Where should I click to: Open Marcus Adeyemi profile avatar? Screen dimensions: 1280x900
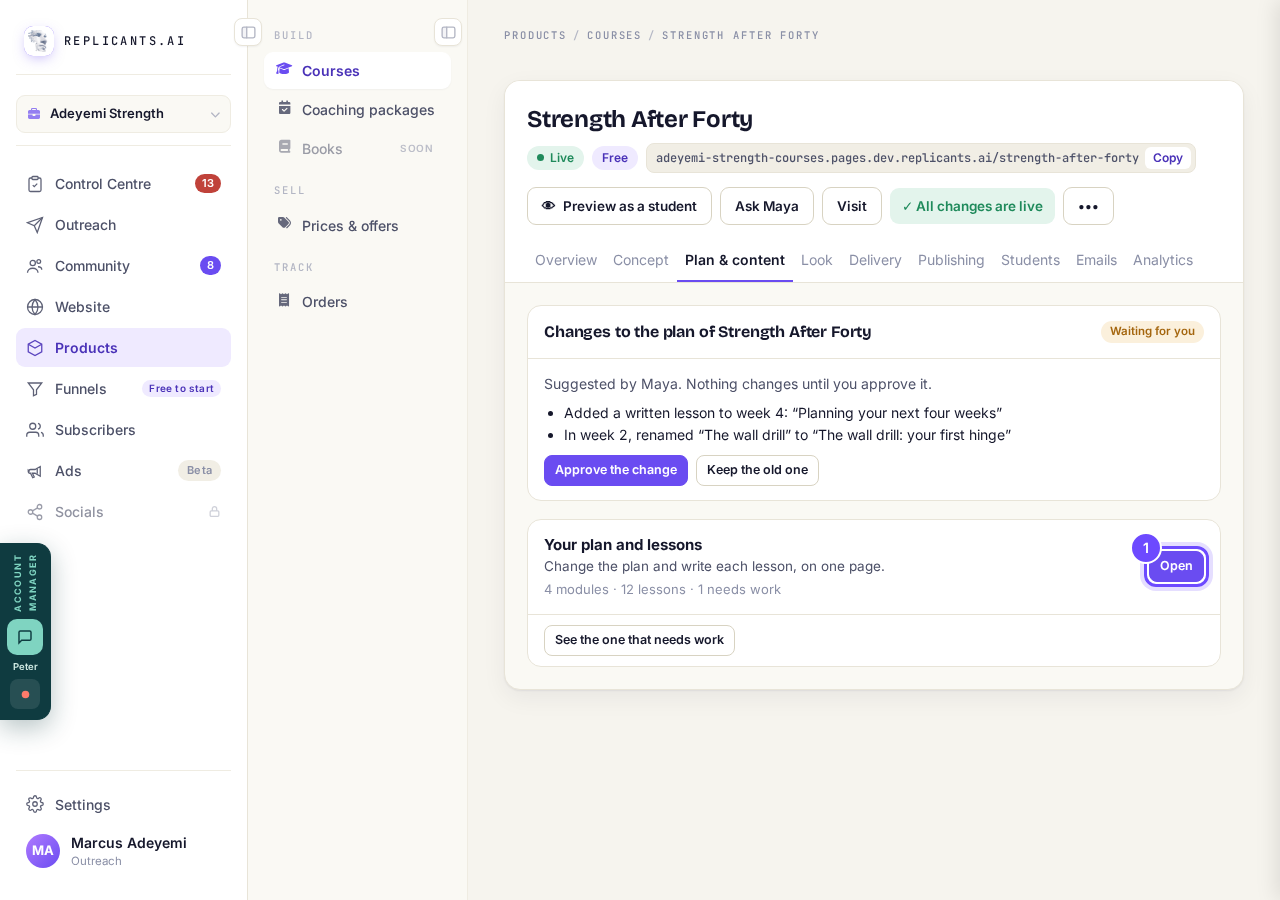[43, 851]
